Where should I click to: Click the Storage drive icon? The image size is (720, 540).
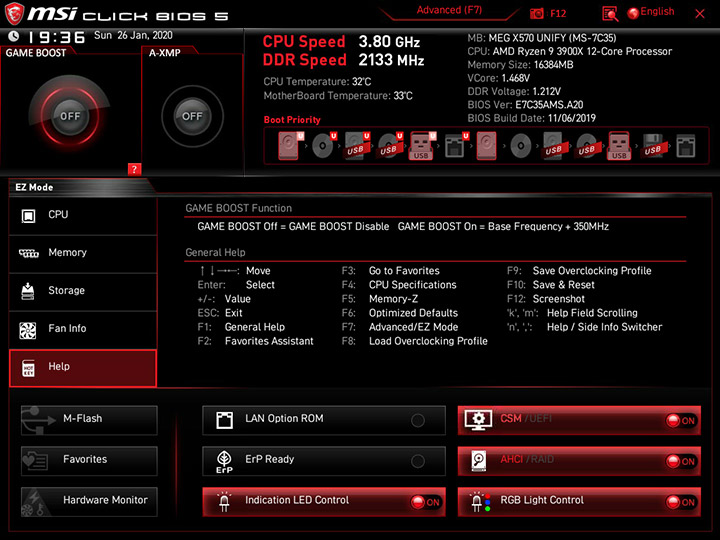[x=28, y=291]
